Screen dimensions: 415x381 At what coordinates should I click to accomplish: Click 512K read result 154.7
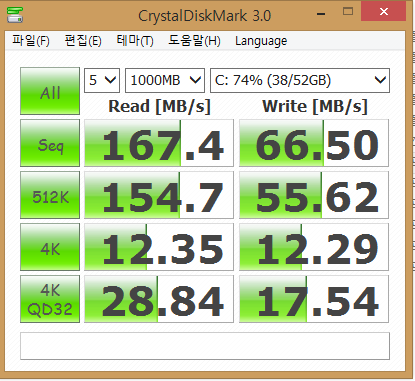159,195
